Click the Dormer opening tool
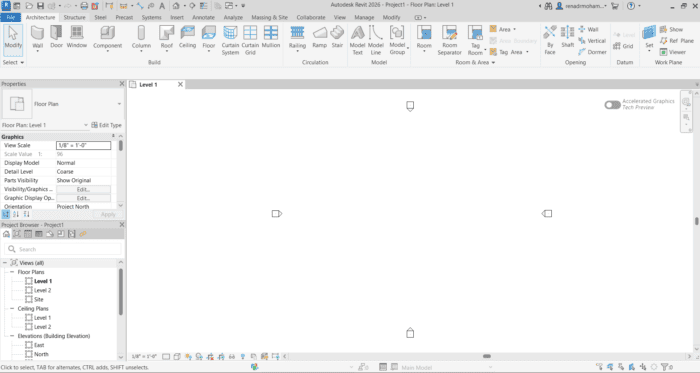This screenshot has width=700, height=373. tap(592, 52)
